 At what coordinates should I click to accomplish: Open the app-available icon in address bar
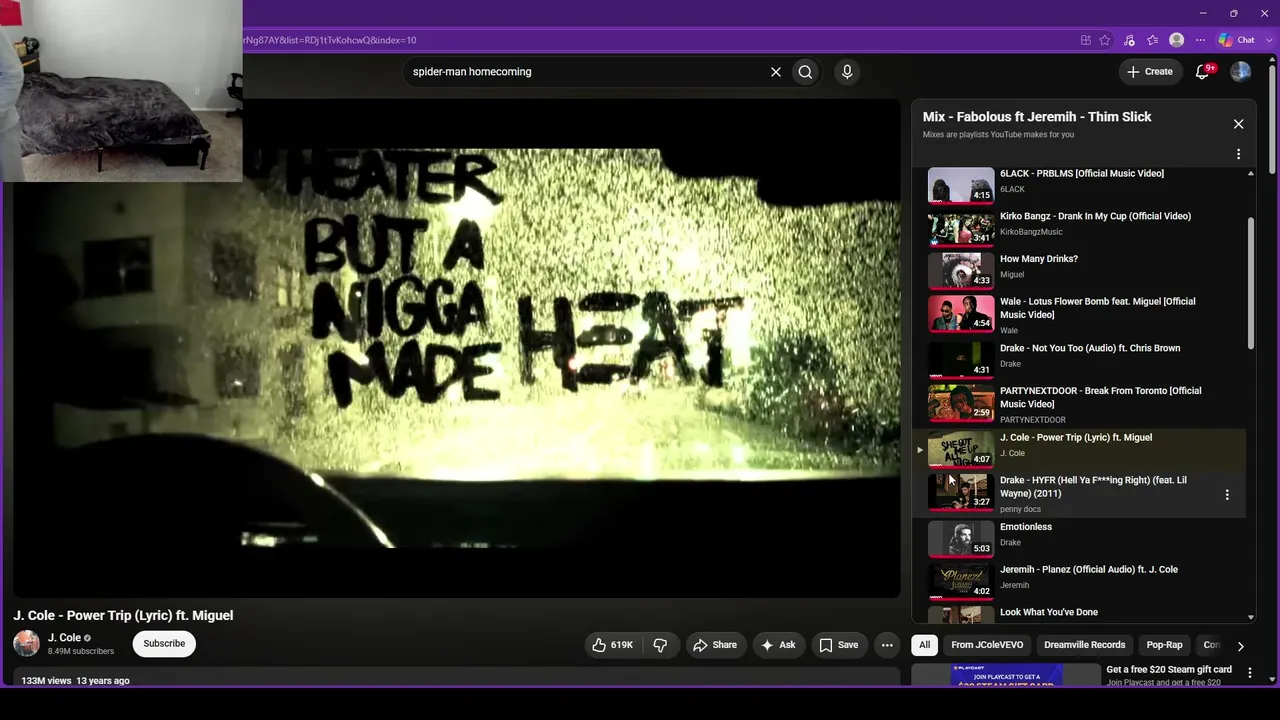(x=1086, y=40)
